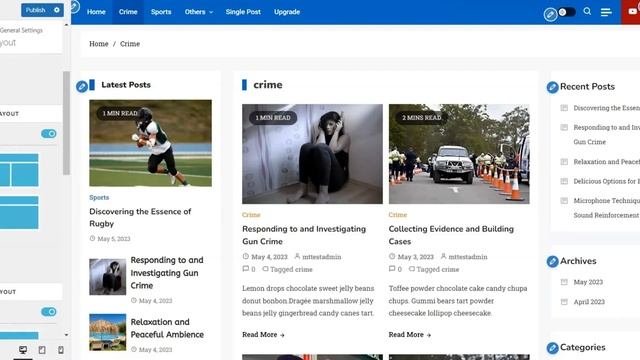Image resolution: width=640 pixels, height=360 pixels.
Task: Edit the Recent Posts widget pencil icon
Action: (552, 87)
